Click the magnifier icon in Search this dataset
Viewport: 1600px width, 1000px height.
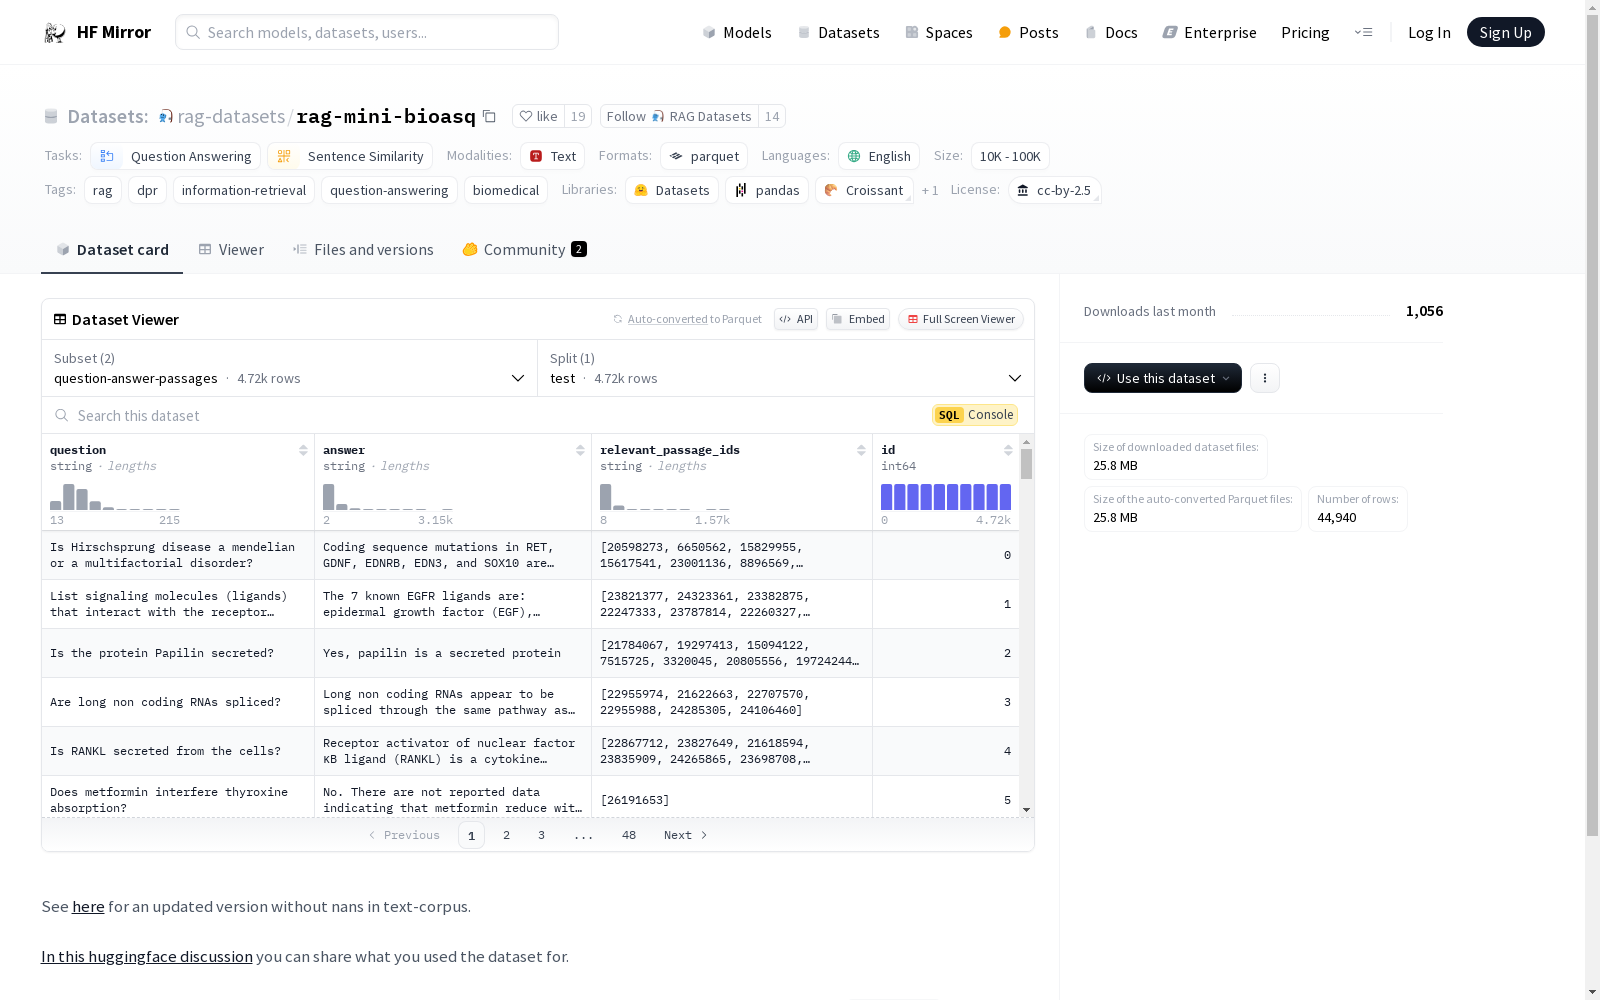[x=62, y=415]
